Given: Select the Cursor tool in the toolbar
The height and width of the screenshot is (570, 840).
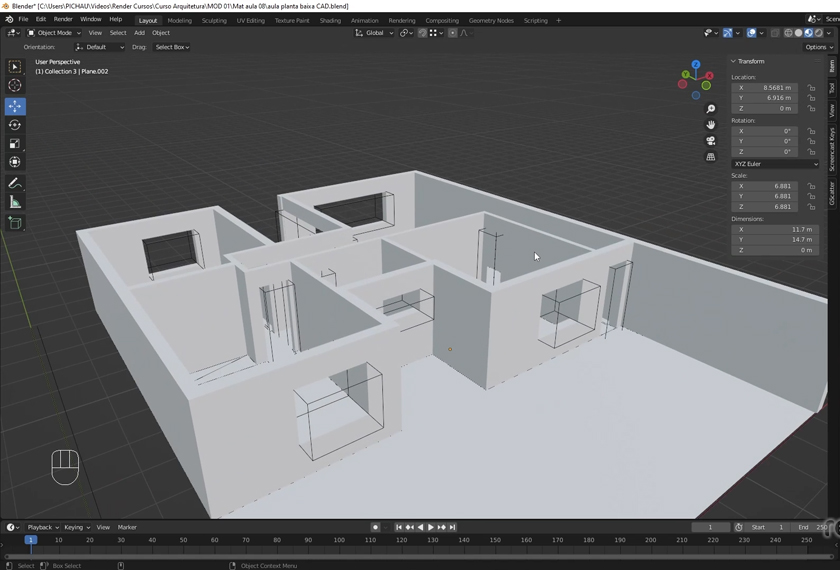Looking at the screenshot, I should click(15, 86).
